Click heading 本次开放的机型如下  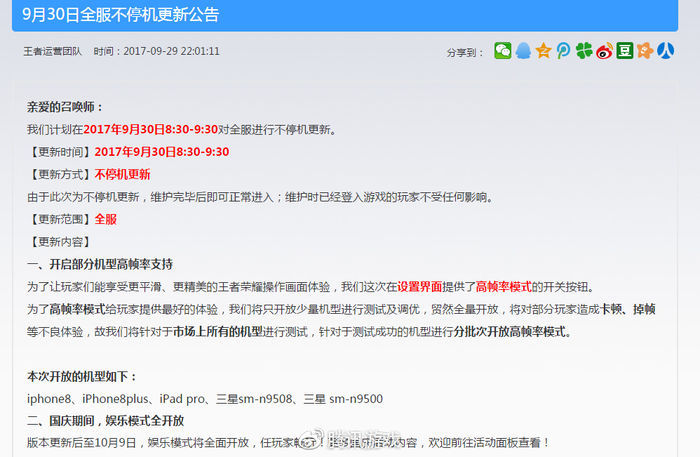click(x=81, y=376)
